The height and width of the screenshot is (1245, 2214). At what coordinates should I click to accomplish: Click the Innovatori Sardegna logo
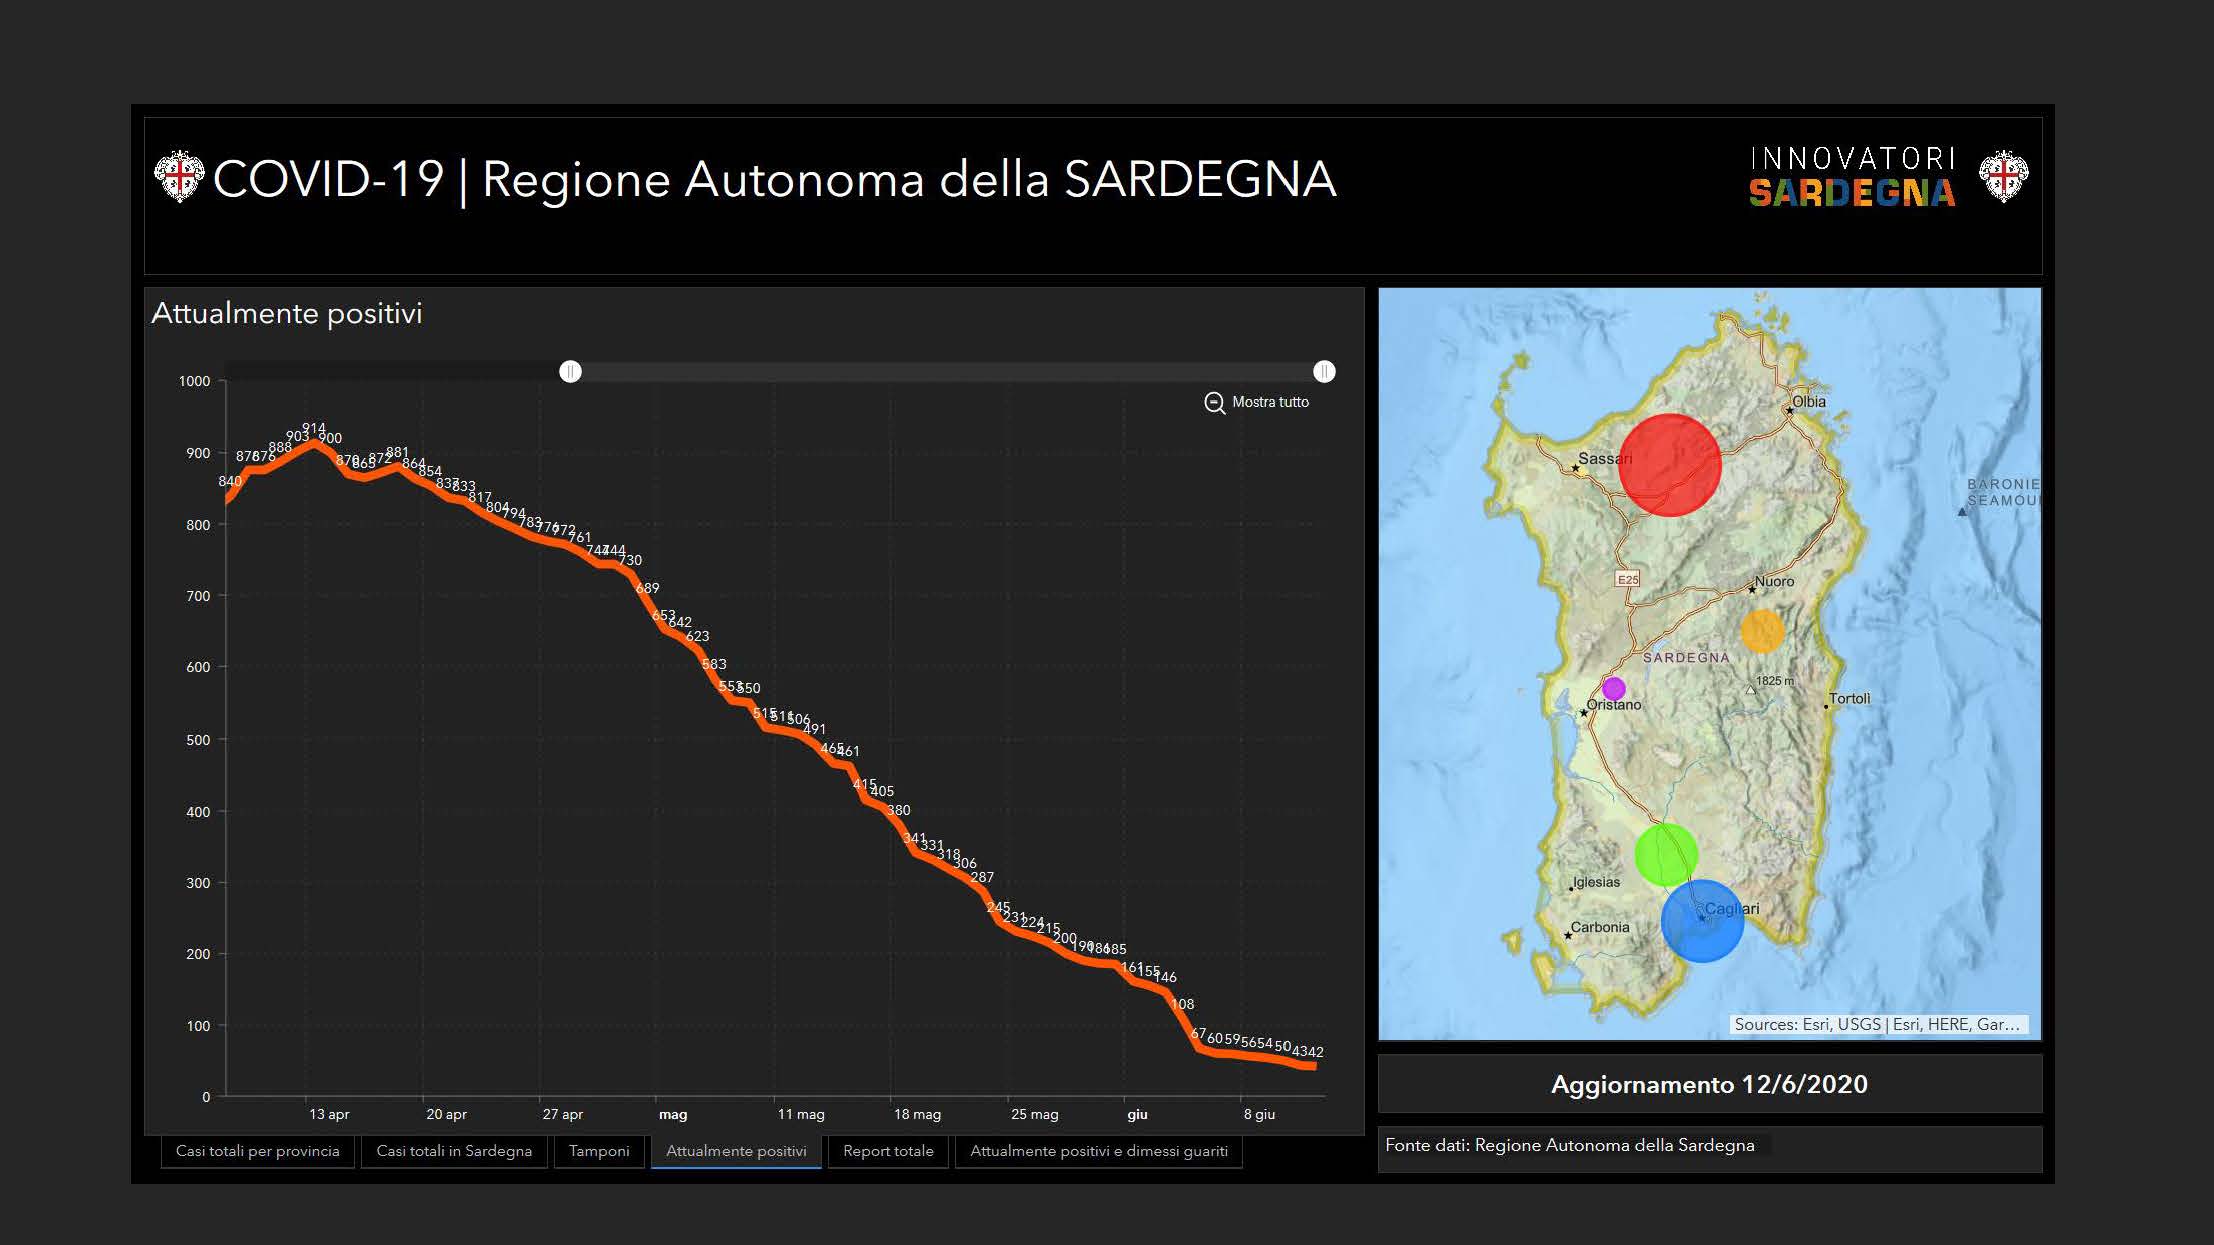pos(1852,178)
